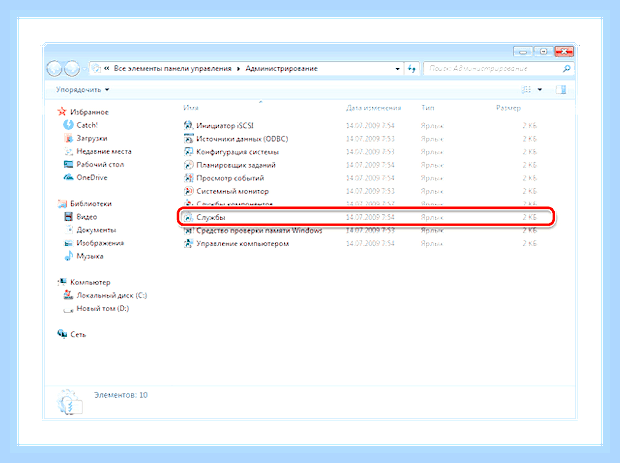This screenshot has height=463, width=620.
Task: Click the Недавние места icon
Action: coord(68,151)
